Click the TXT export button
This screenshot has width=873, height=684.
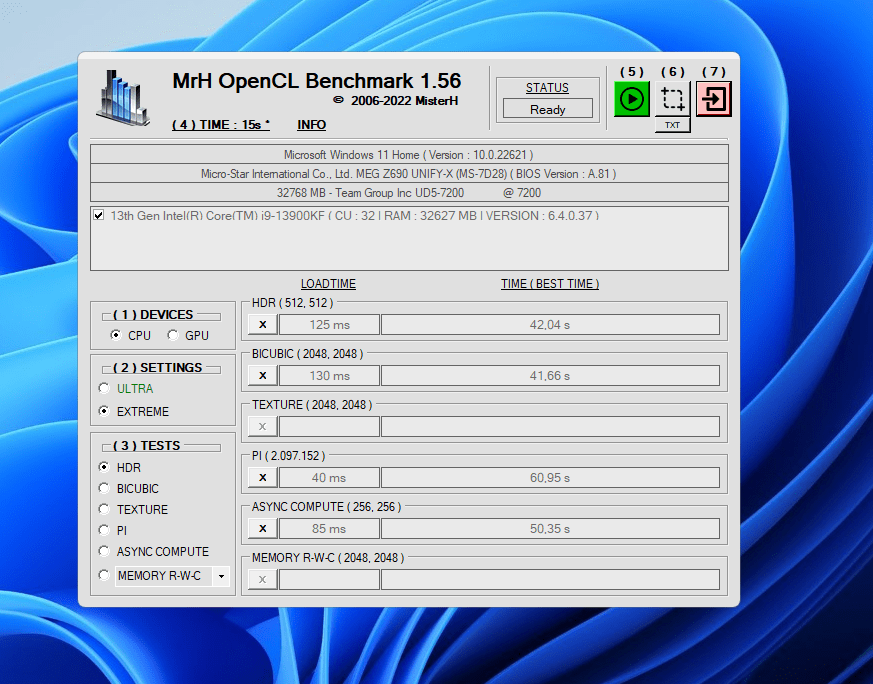pos(673,125)
